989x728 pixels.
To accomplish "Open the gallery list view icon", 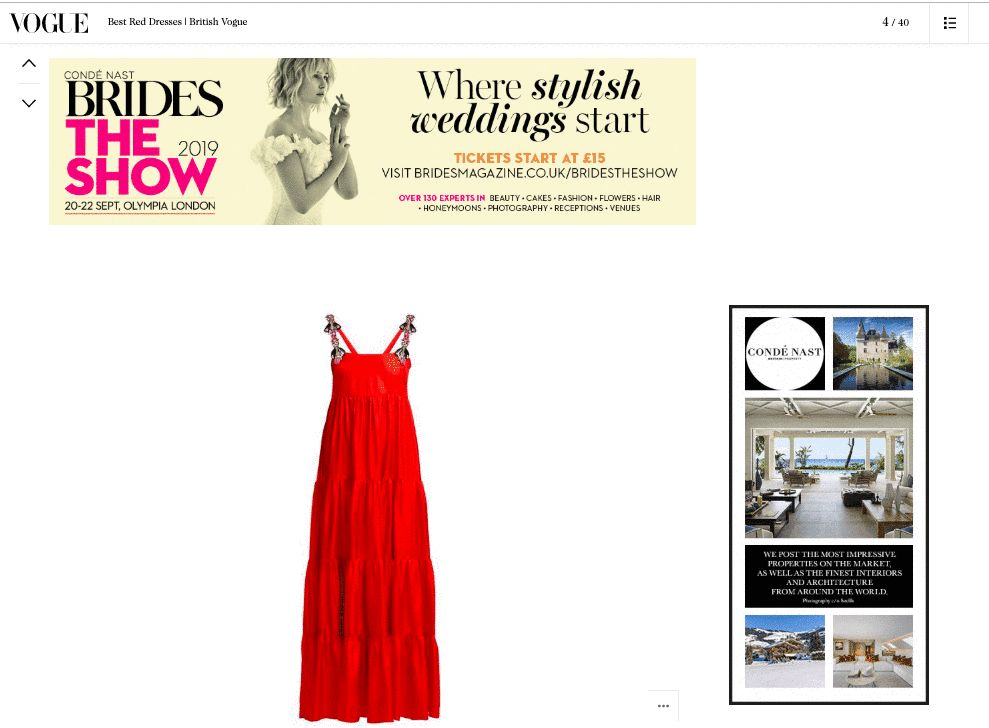I will pos(949,23).
